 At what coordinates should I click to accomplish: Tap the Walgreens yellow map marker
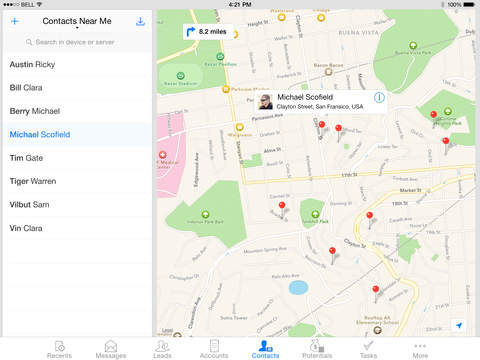tap(239, 127)
